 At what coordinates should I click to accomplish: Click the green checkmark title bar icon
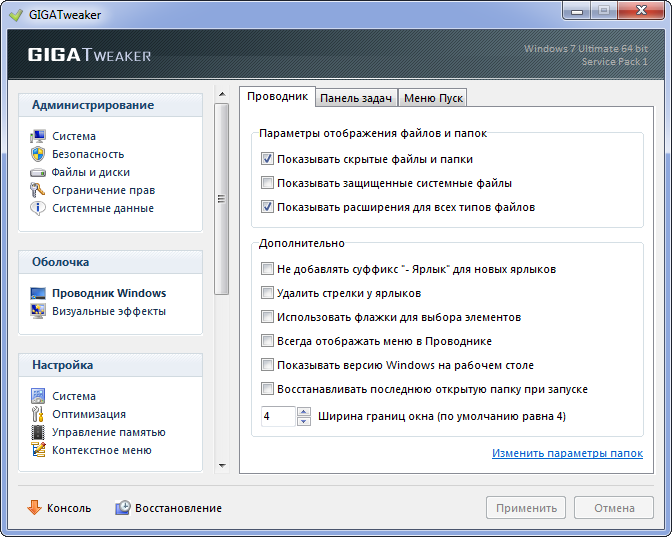point(16,15)
